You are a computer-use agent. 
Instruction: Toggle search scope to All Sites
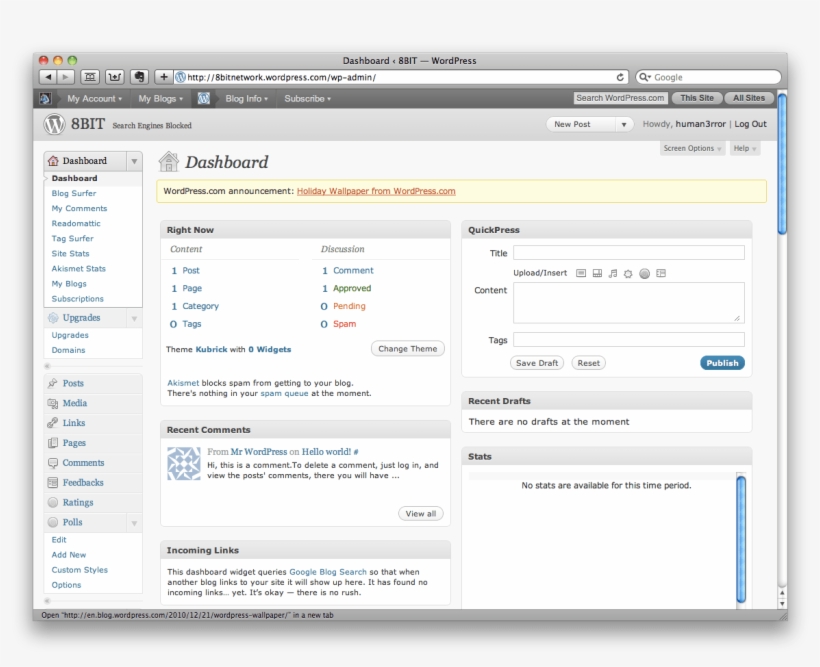coord(748,98)
